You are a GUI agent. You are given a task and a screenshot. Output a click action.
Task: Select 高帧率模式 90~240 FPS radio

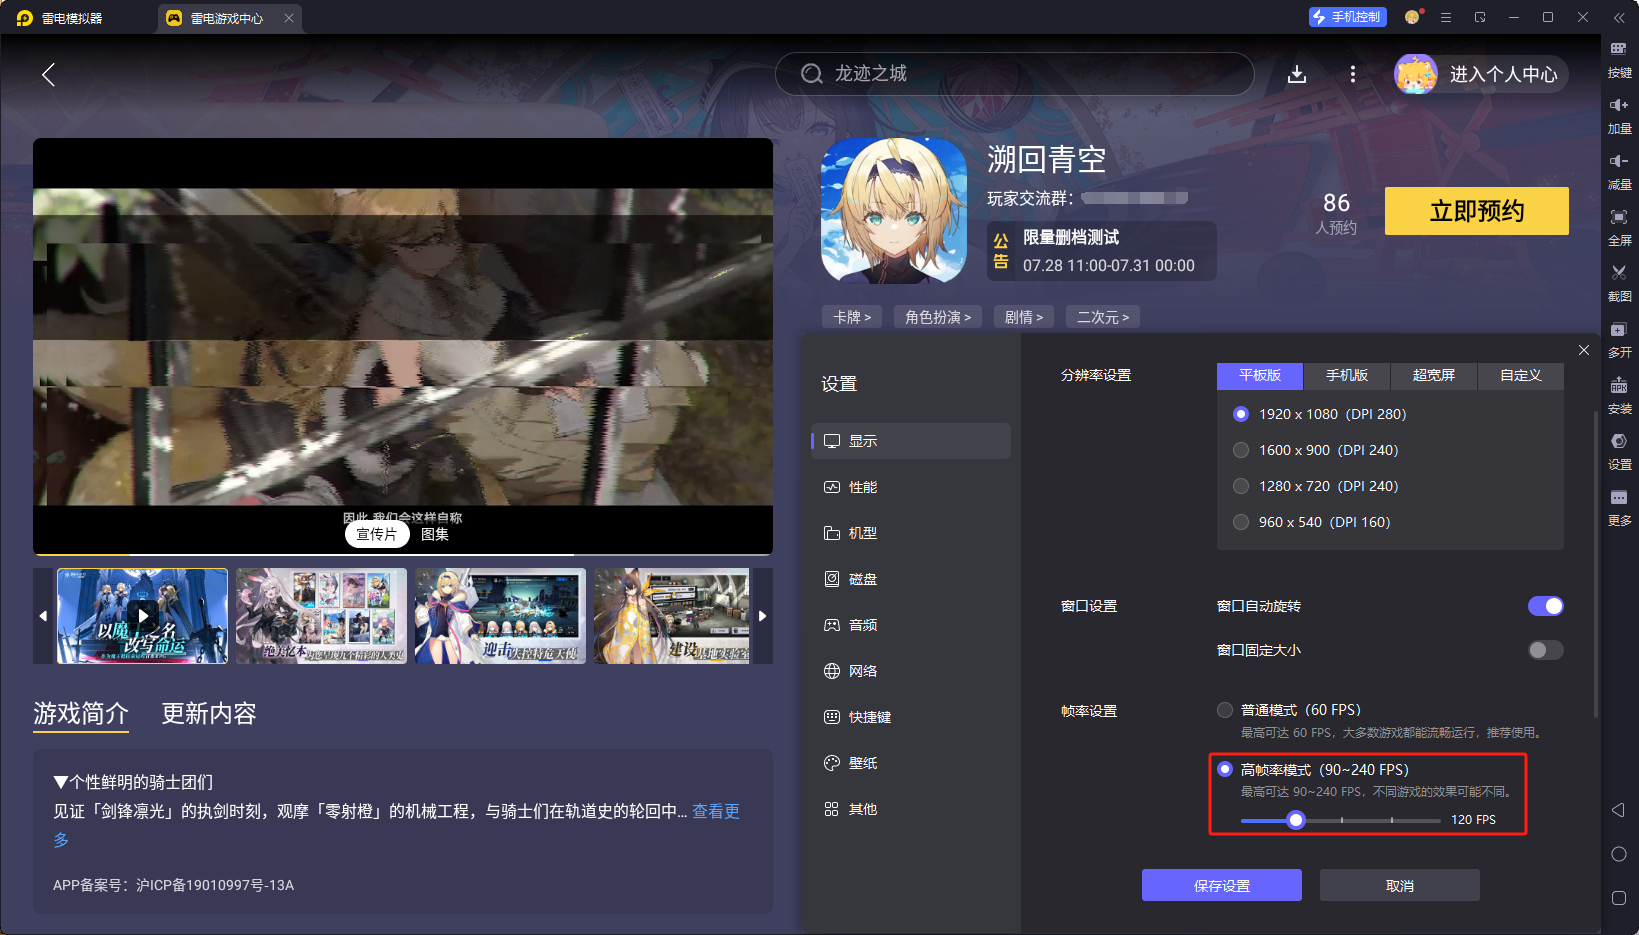(1225, 769)
